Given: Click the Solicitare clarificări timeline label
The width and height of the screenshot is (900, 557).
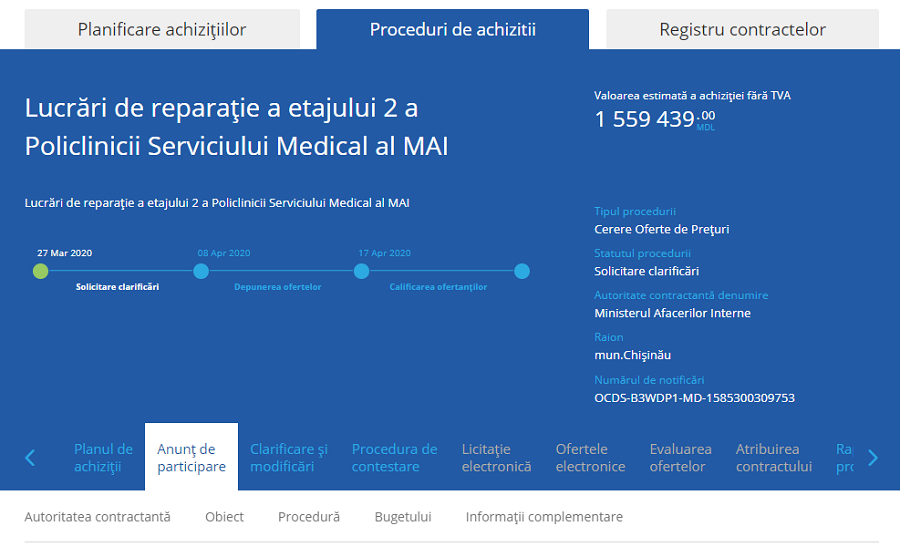Looking at the screenshot, I should [x=117, y=287].
